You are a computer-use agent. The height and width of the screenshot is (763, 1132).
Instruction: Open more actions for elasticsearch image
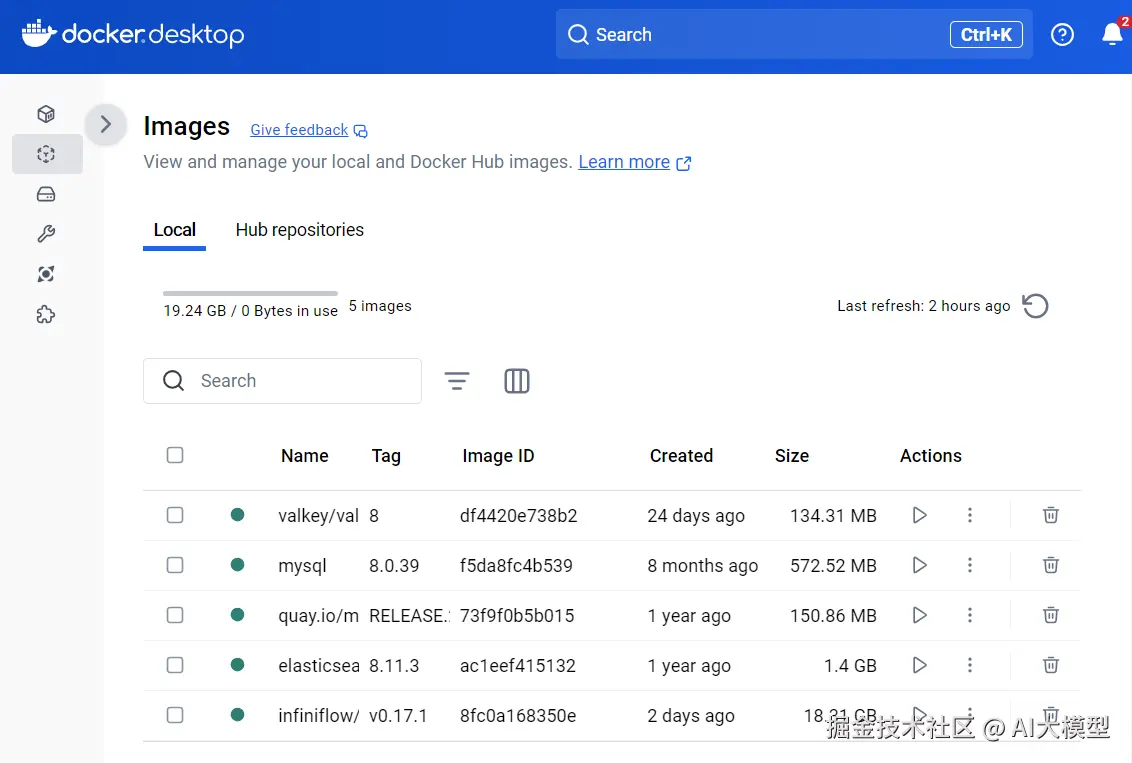point(970,665)
